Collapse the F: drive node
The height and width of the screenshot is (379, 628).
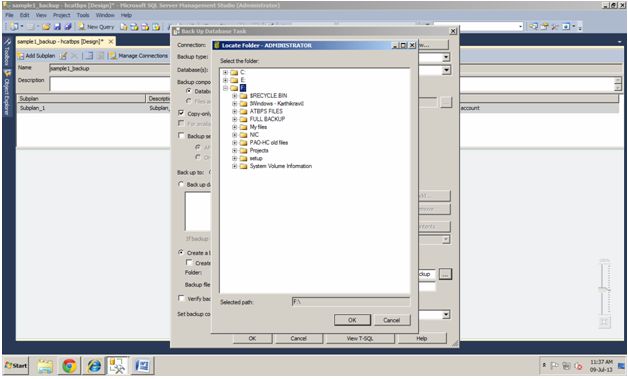click(x=225, y=88)
